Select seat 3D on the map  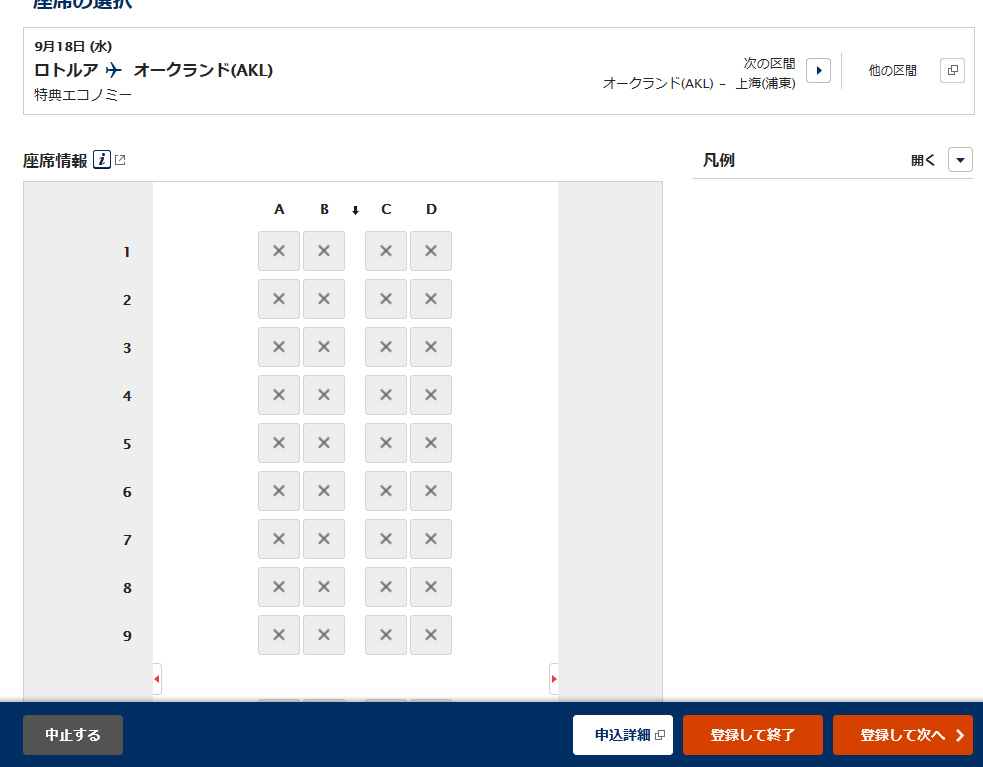point(431,347)
